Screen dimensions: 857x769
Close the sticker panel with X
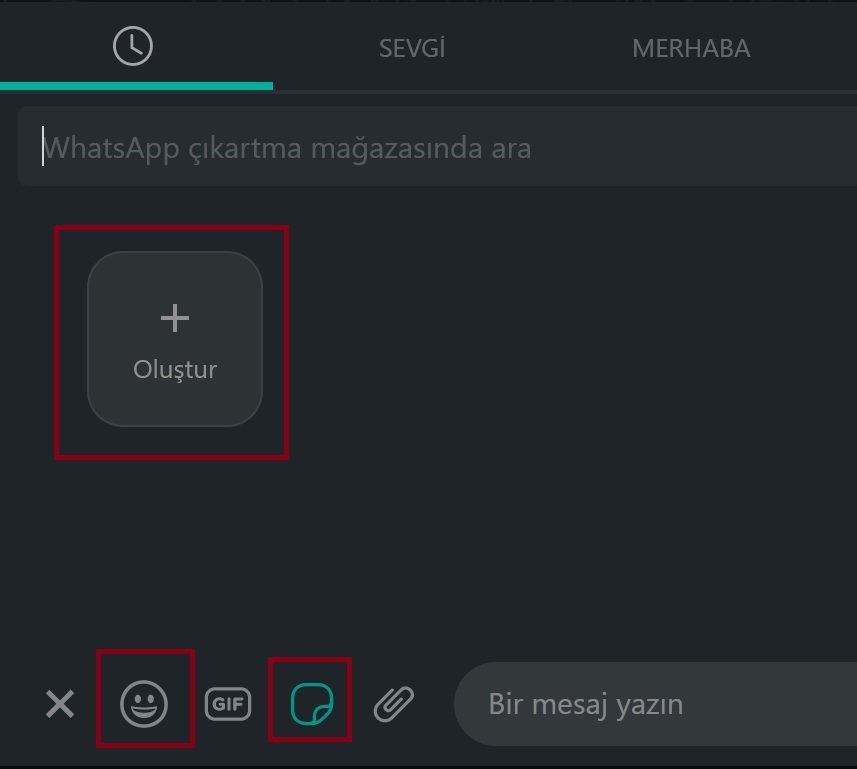click(60, 704)
